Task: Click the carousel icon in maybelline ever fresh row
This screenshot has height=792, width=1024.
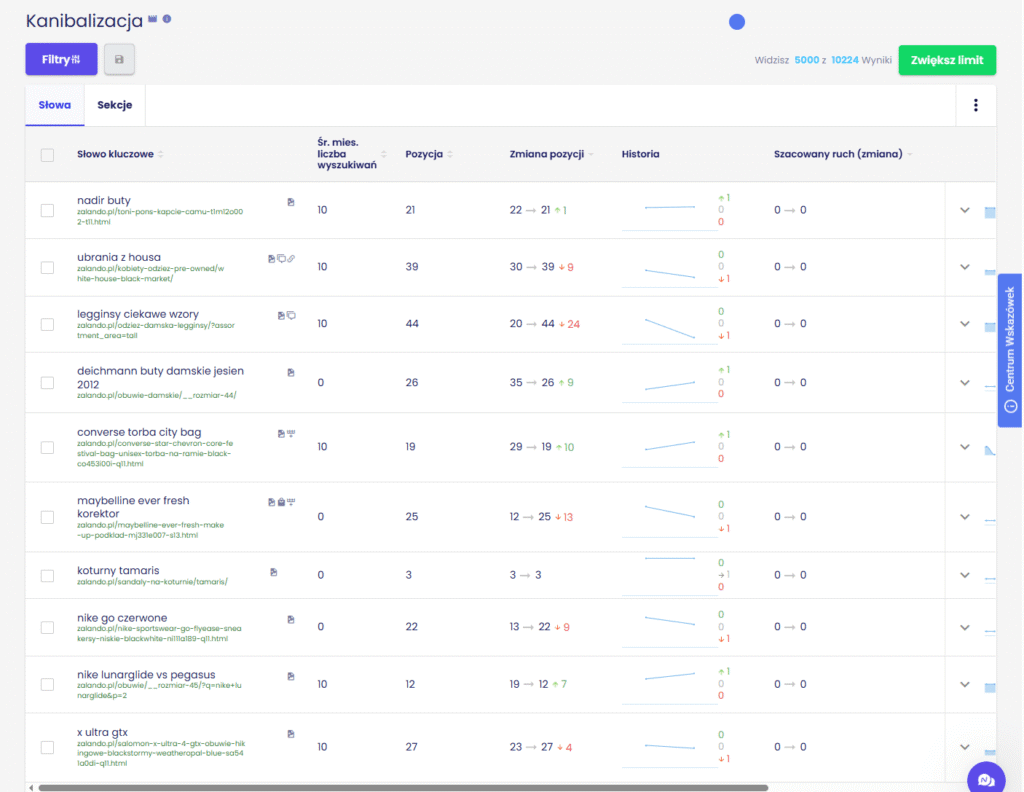Action: tap(291, 501)
